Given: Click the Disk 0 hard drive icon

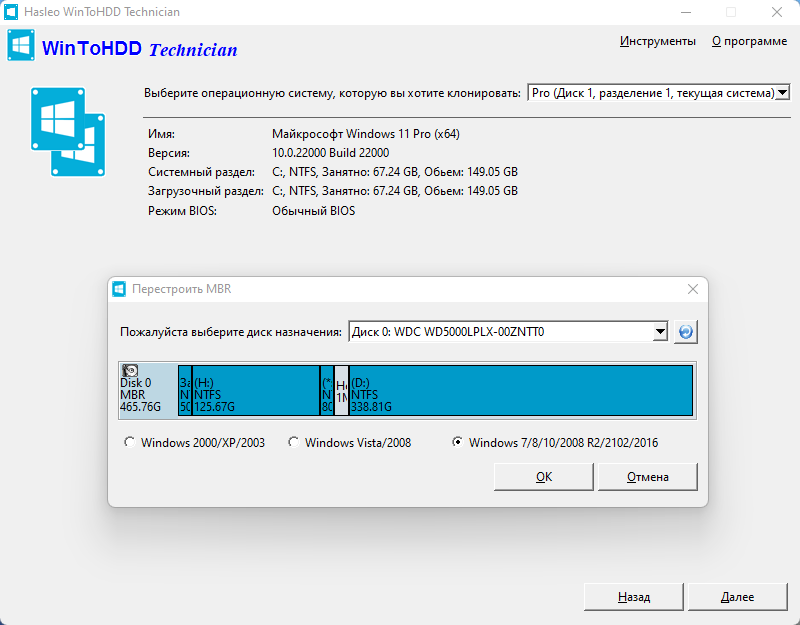Looking at the screenshot, I should pos(131,370).
